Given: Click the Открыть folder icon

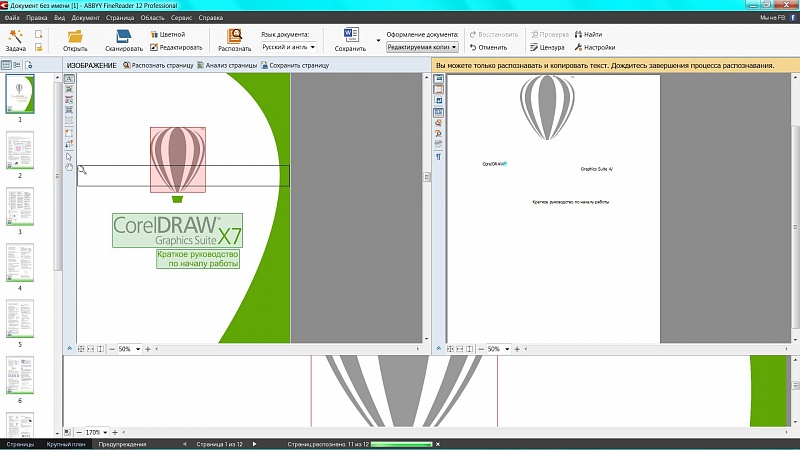Looking at the screenshot, I should click(x=75, y=35).
